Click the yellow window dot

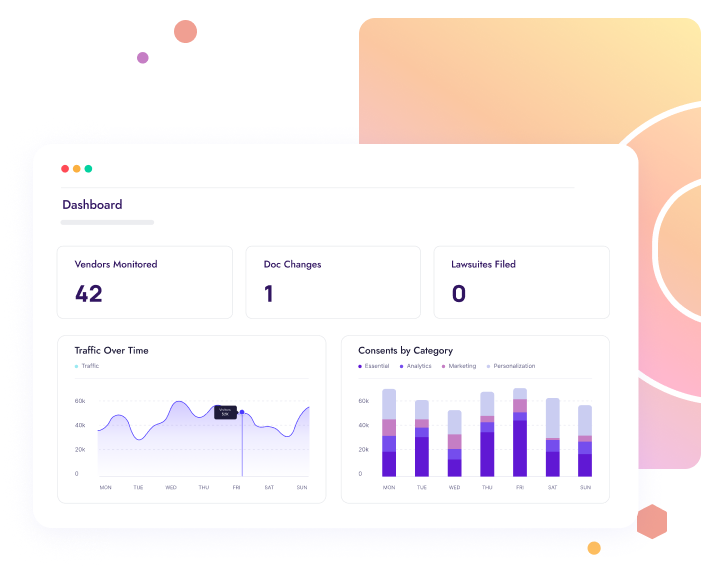pos(77,169)
